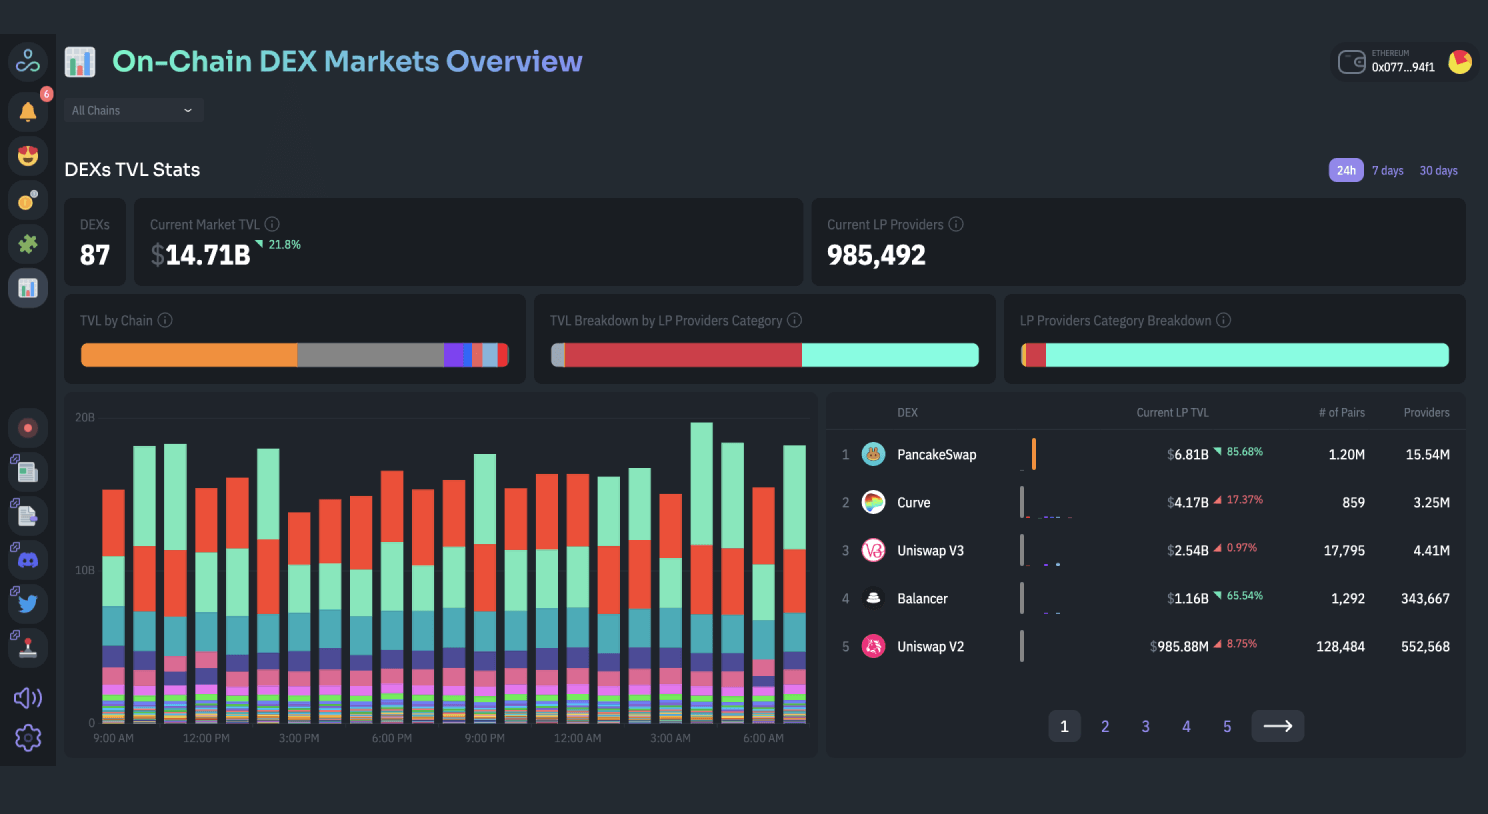The width and height of the screenshot is (1488, 814).
Task: Switch to the 7 days tab
Action: pos(1387,171)
